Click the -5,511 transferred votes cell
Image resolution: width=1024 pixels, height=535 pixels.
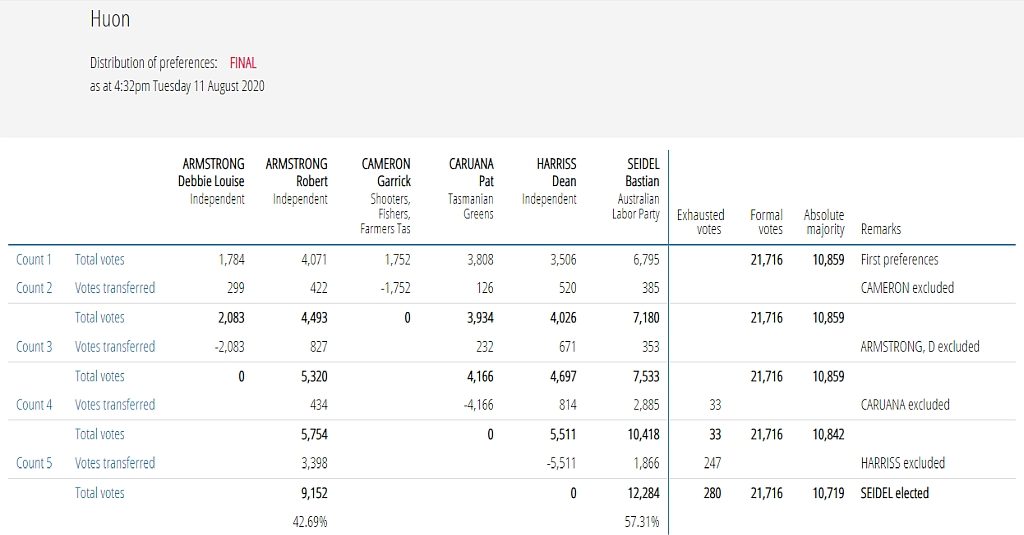(x=561, y=463)
